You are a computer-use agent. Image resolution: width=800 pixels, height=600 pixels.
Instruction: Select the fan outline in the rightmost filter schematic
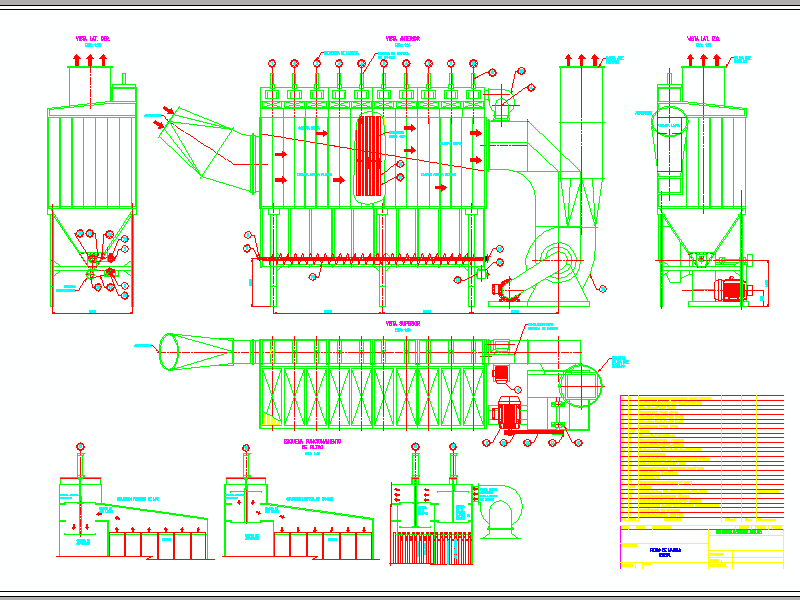tap(500, 512)
